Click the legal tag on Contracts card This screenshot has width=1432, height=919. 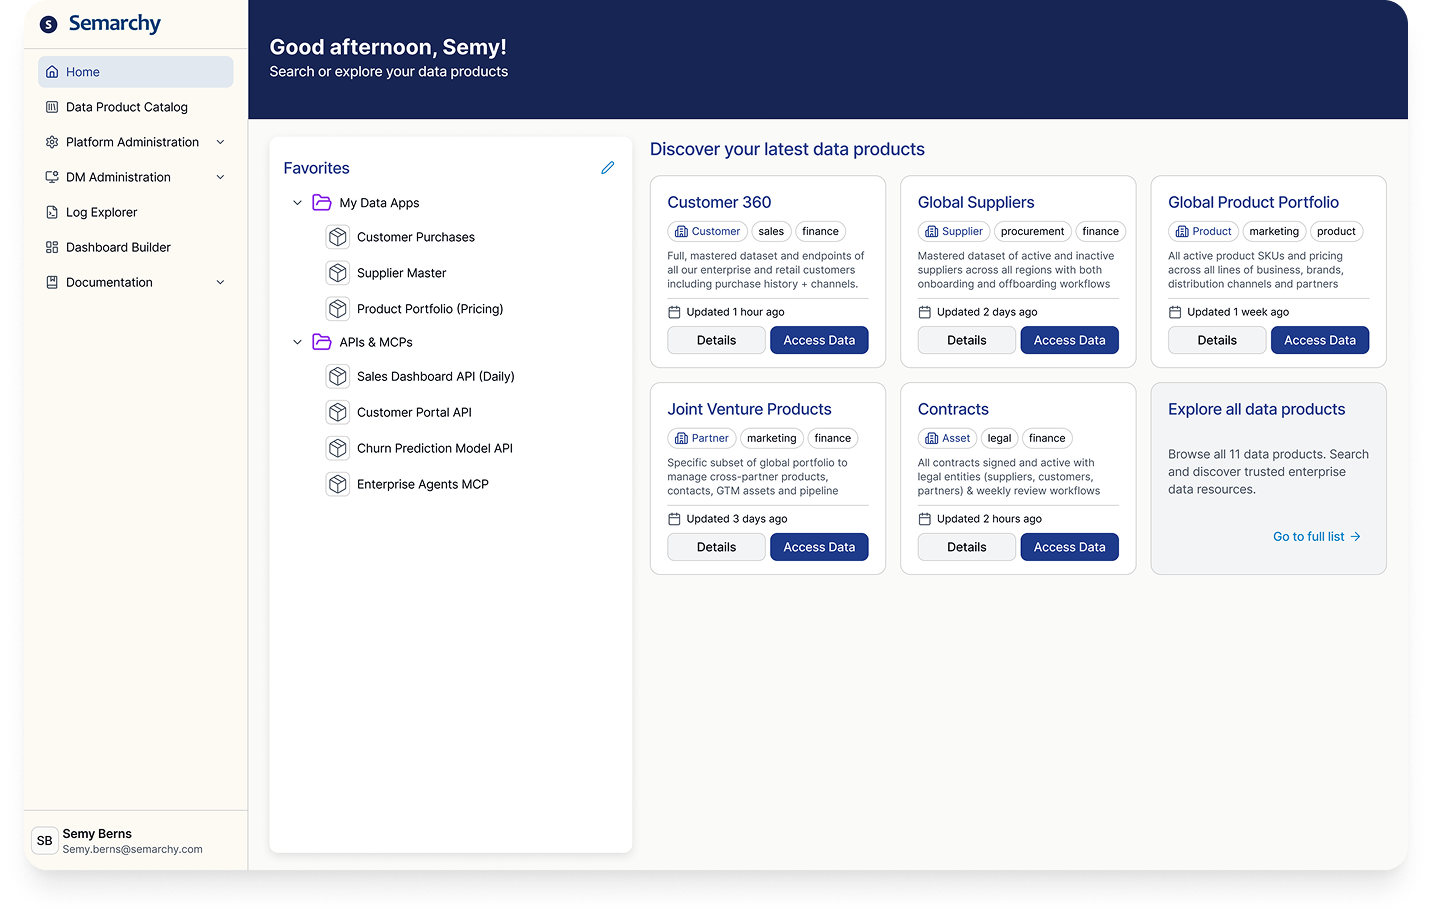point(999,438)
